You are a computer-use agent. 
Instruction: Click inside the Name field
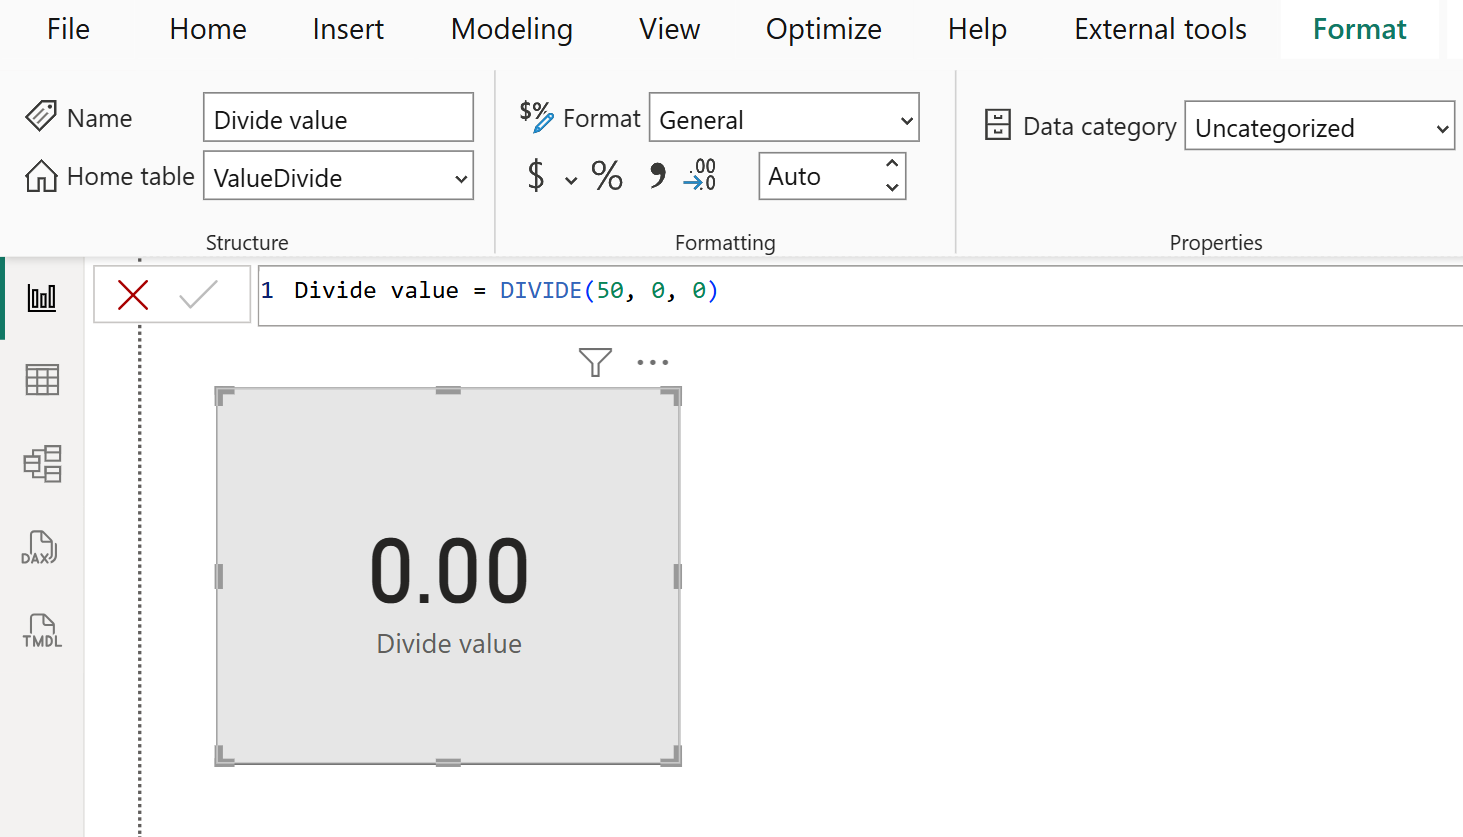[x=338, y=117]
